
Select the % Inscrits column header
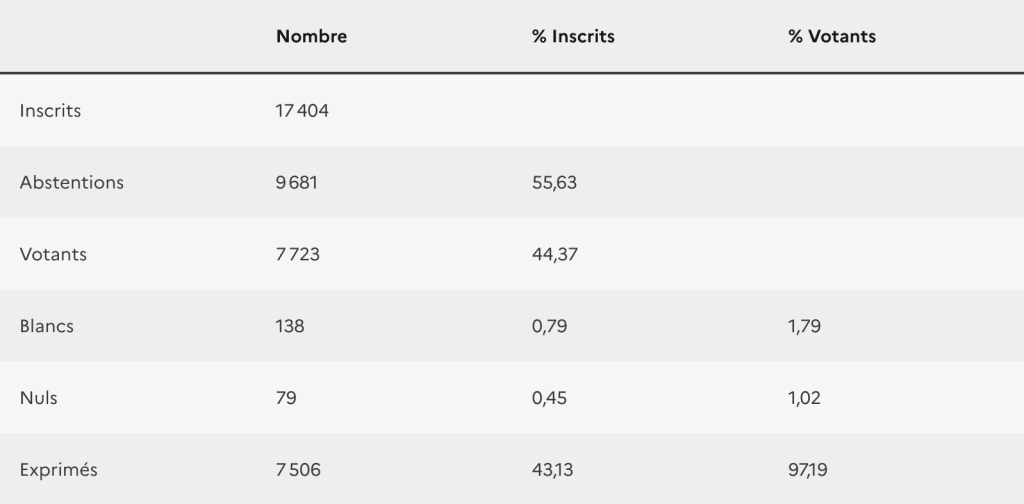click(573, 37)
